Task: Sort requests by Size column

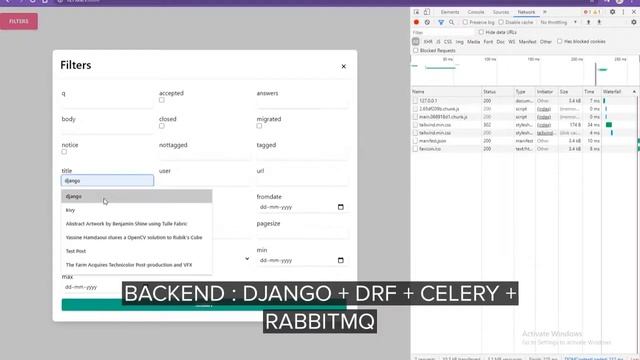Action: point(570,92)
